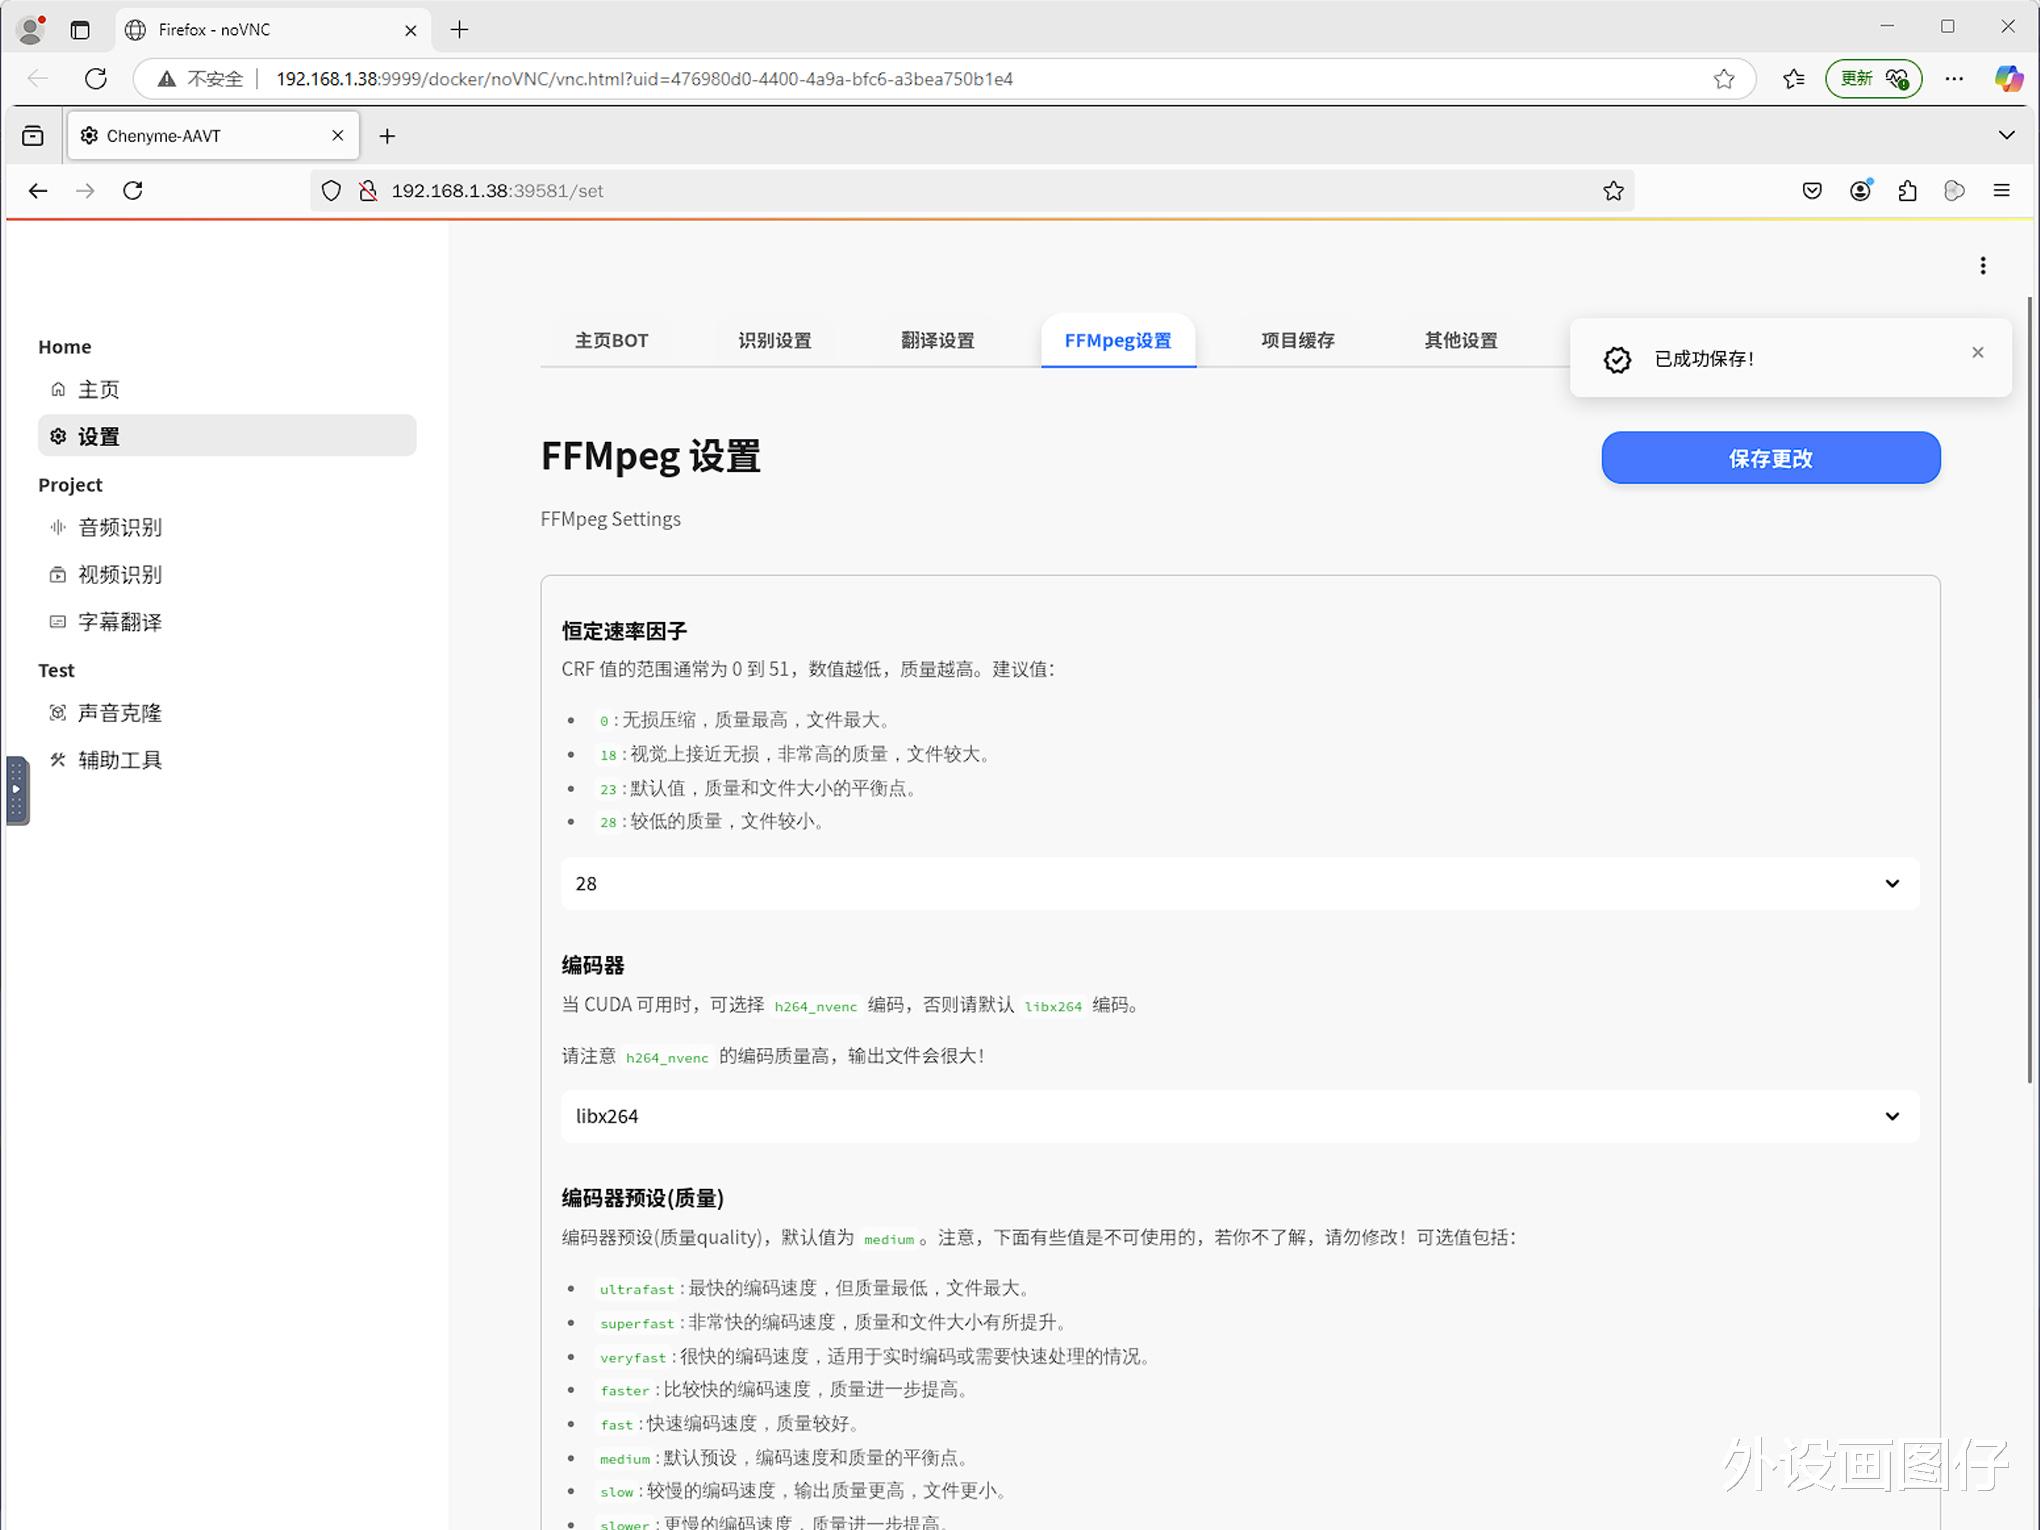Screen dimensions: 2040x1530
Task: Click the Firefox Pocket save icon
Action: [1812, 191]
